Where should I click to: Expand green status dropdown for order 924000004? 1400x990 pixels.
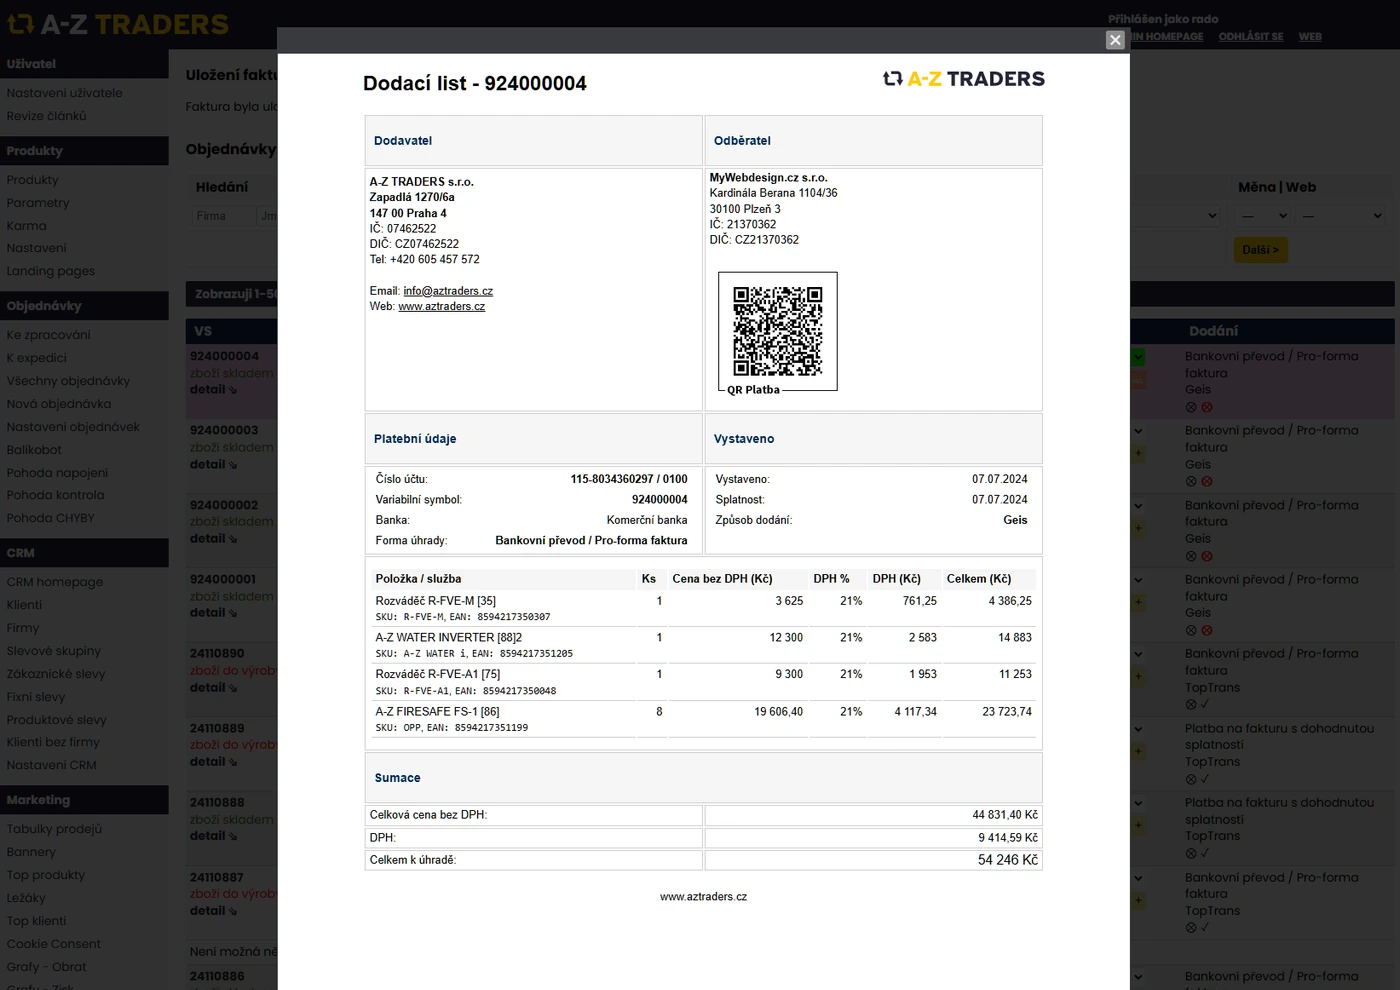point(1138,357)
